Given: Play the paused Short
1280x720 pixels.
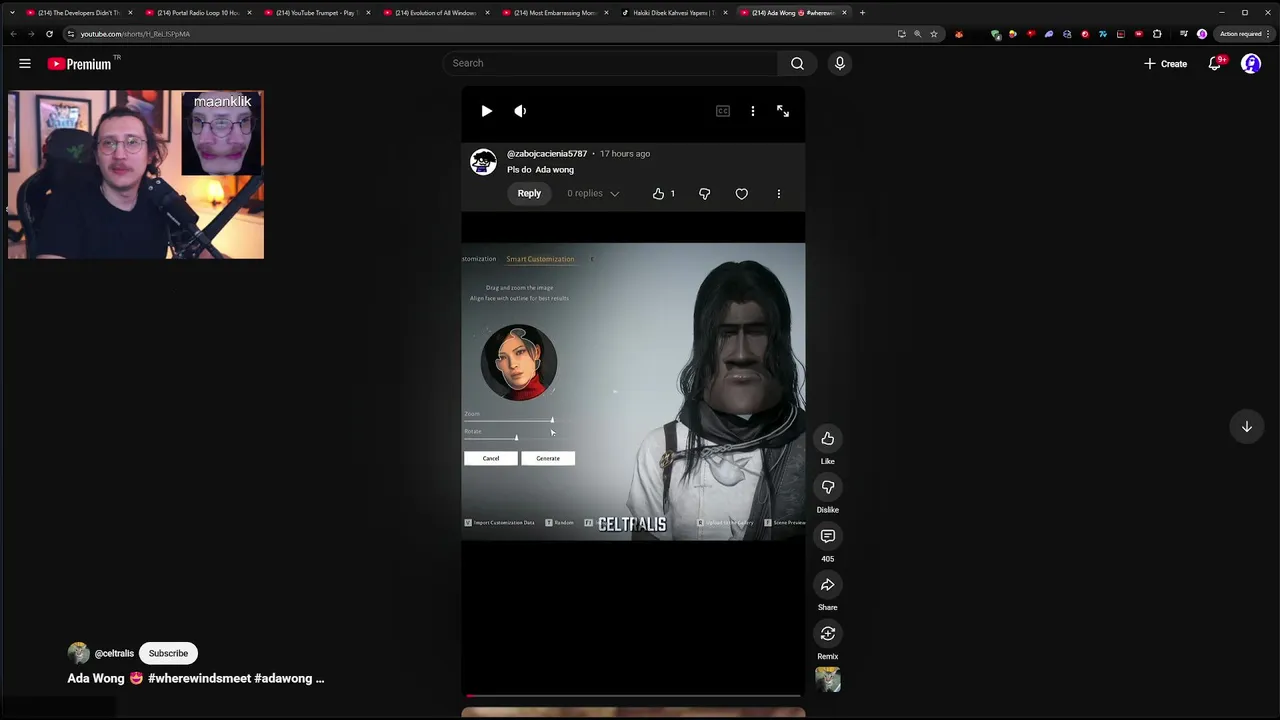Looking at the screenshot, I should click(x=486, y=111).
